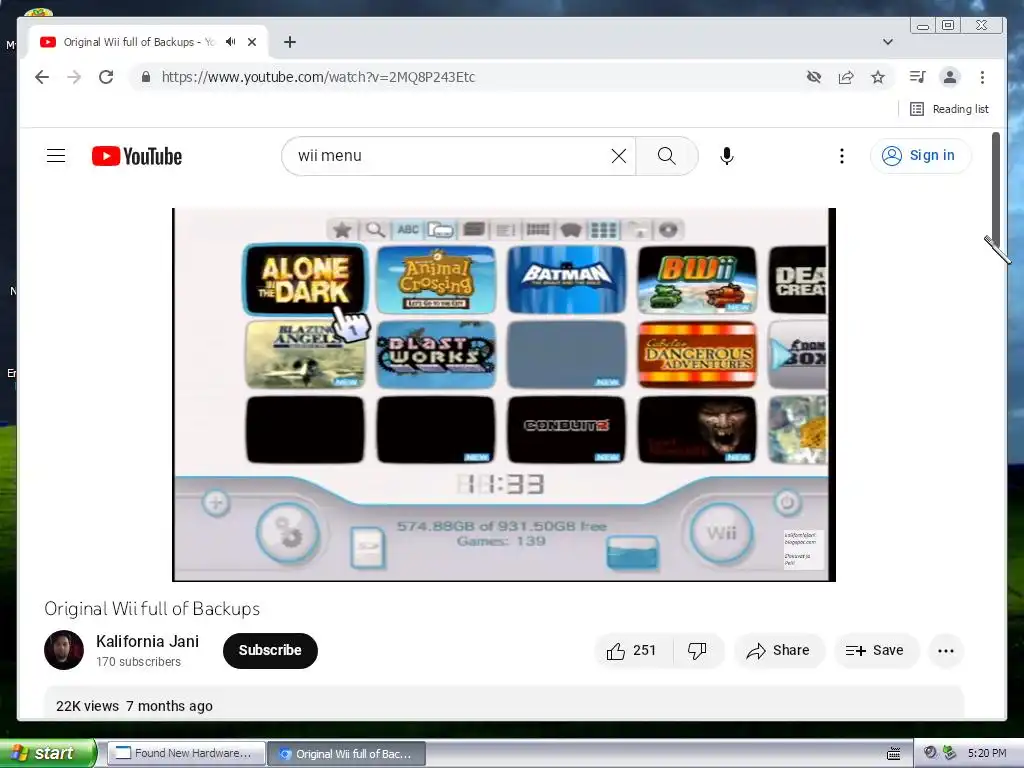The image size is (1024, 768).
Task: Click the magnifier icon in video toolbar
Action: tap(375, 230)
